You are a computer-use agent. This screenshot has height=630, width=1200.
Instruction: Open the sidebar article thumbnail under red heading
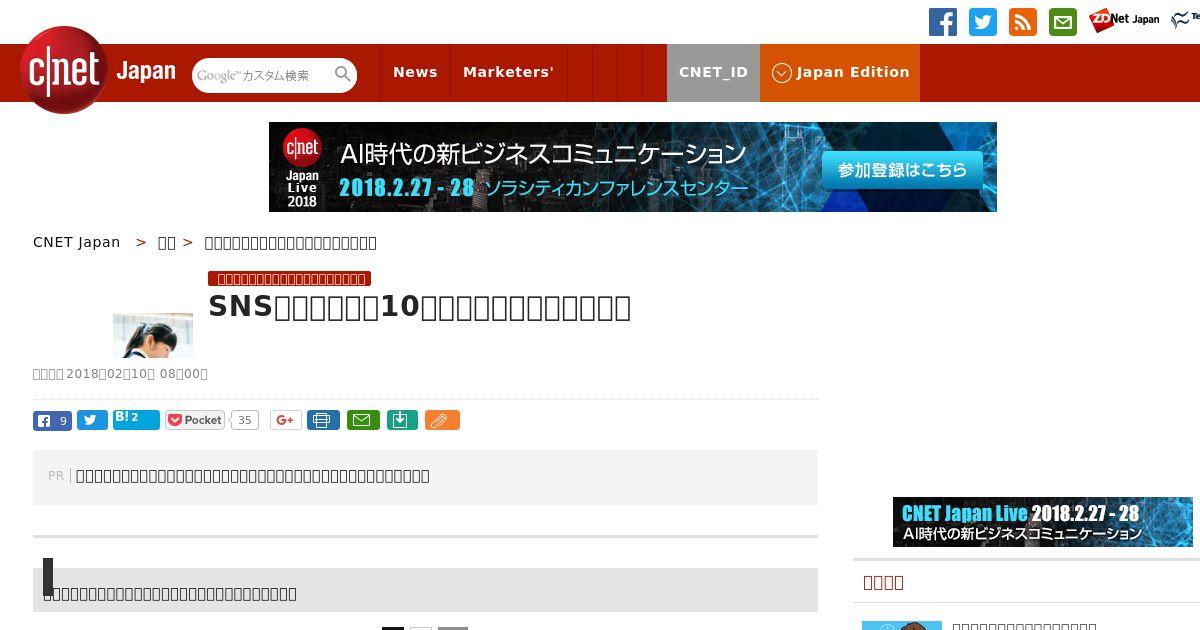point(902,625)
